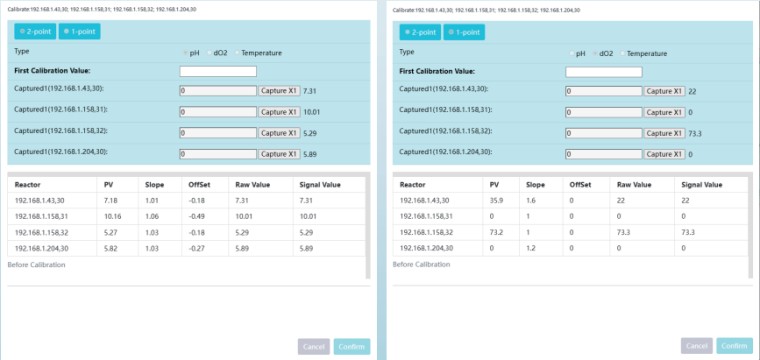Capture X1 for 192.168.1.158,32 in left dialog

[x=279, y=133]
